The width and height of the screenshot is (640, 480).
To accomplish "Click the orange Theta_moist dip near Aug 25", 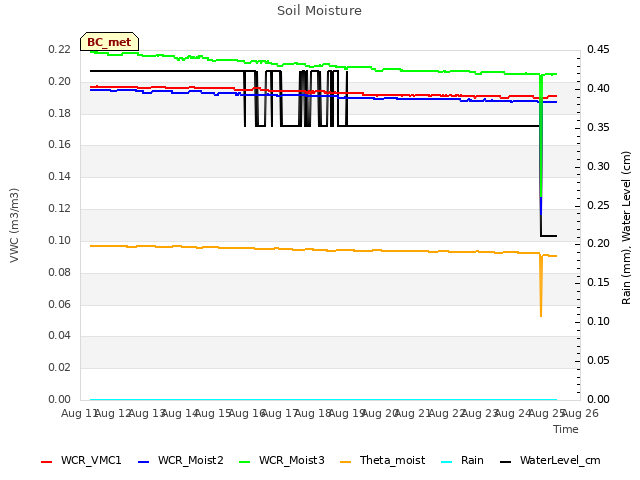I will coord(541,286).
